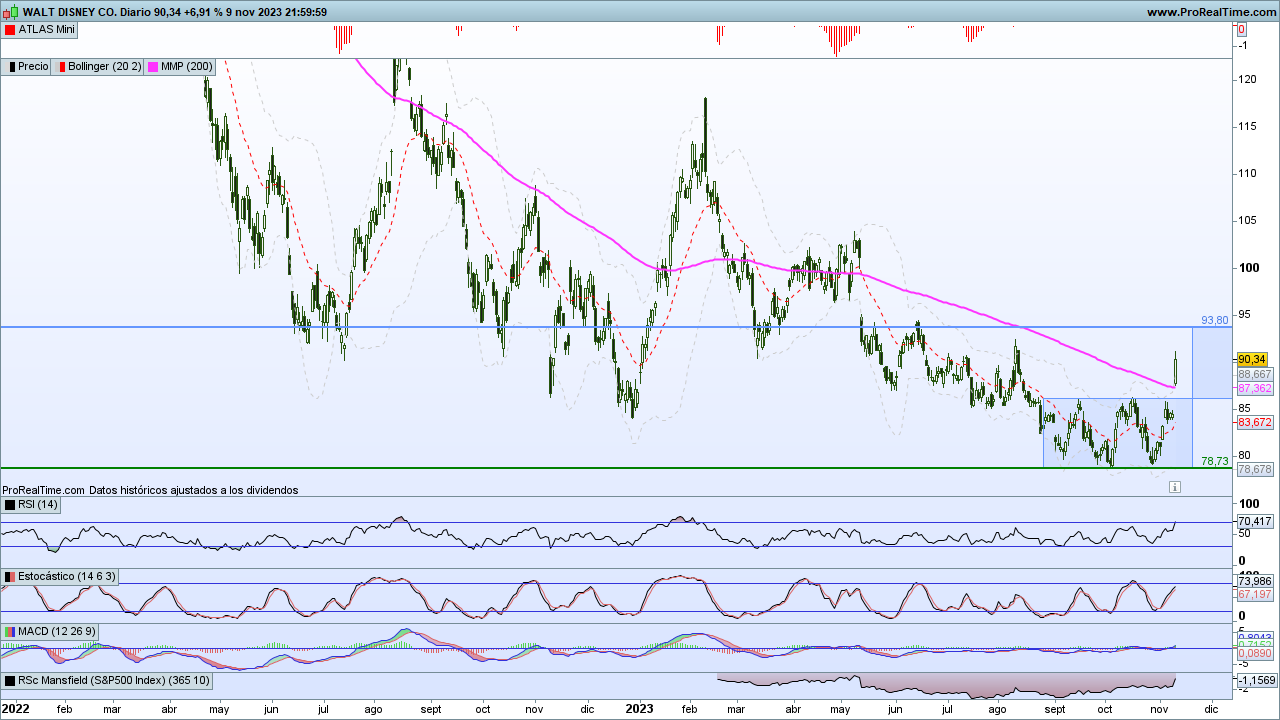Image resolution: width=1280 pixels, height=720 pixels.
Task: Open the Precio settings label
Action: 32,66
